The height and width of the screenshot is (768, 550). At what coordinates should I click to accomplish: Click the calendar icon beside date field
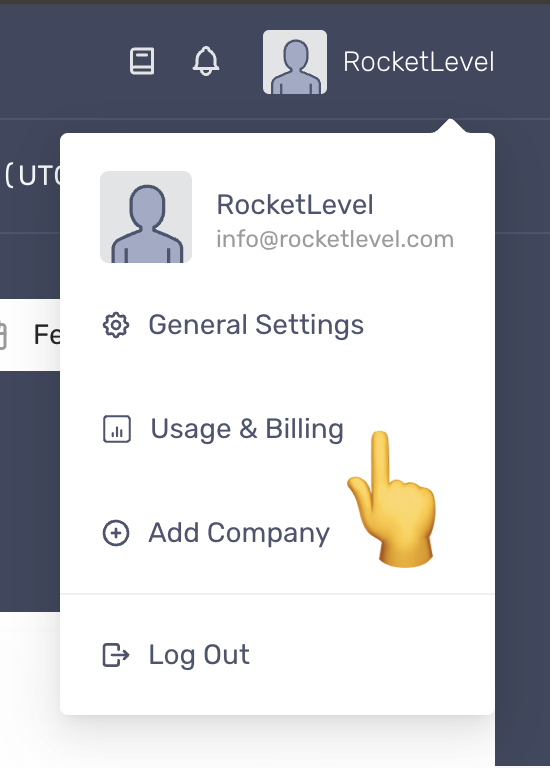coord(3,336)
